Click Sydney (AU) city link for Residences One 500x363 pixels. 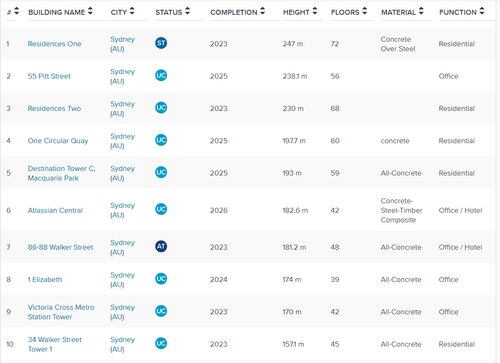click(122, 44)
